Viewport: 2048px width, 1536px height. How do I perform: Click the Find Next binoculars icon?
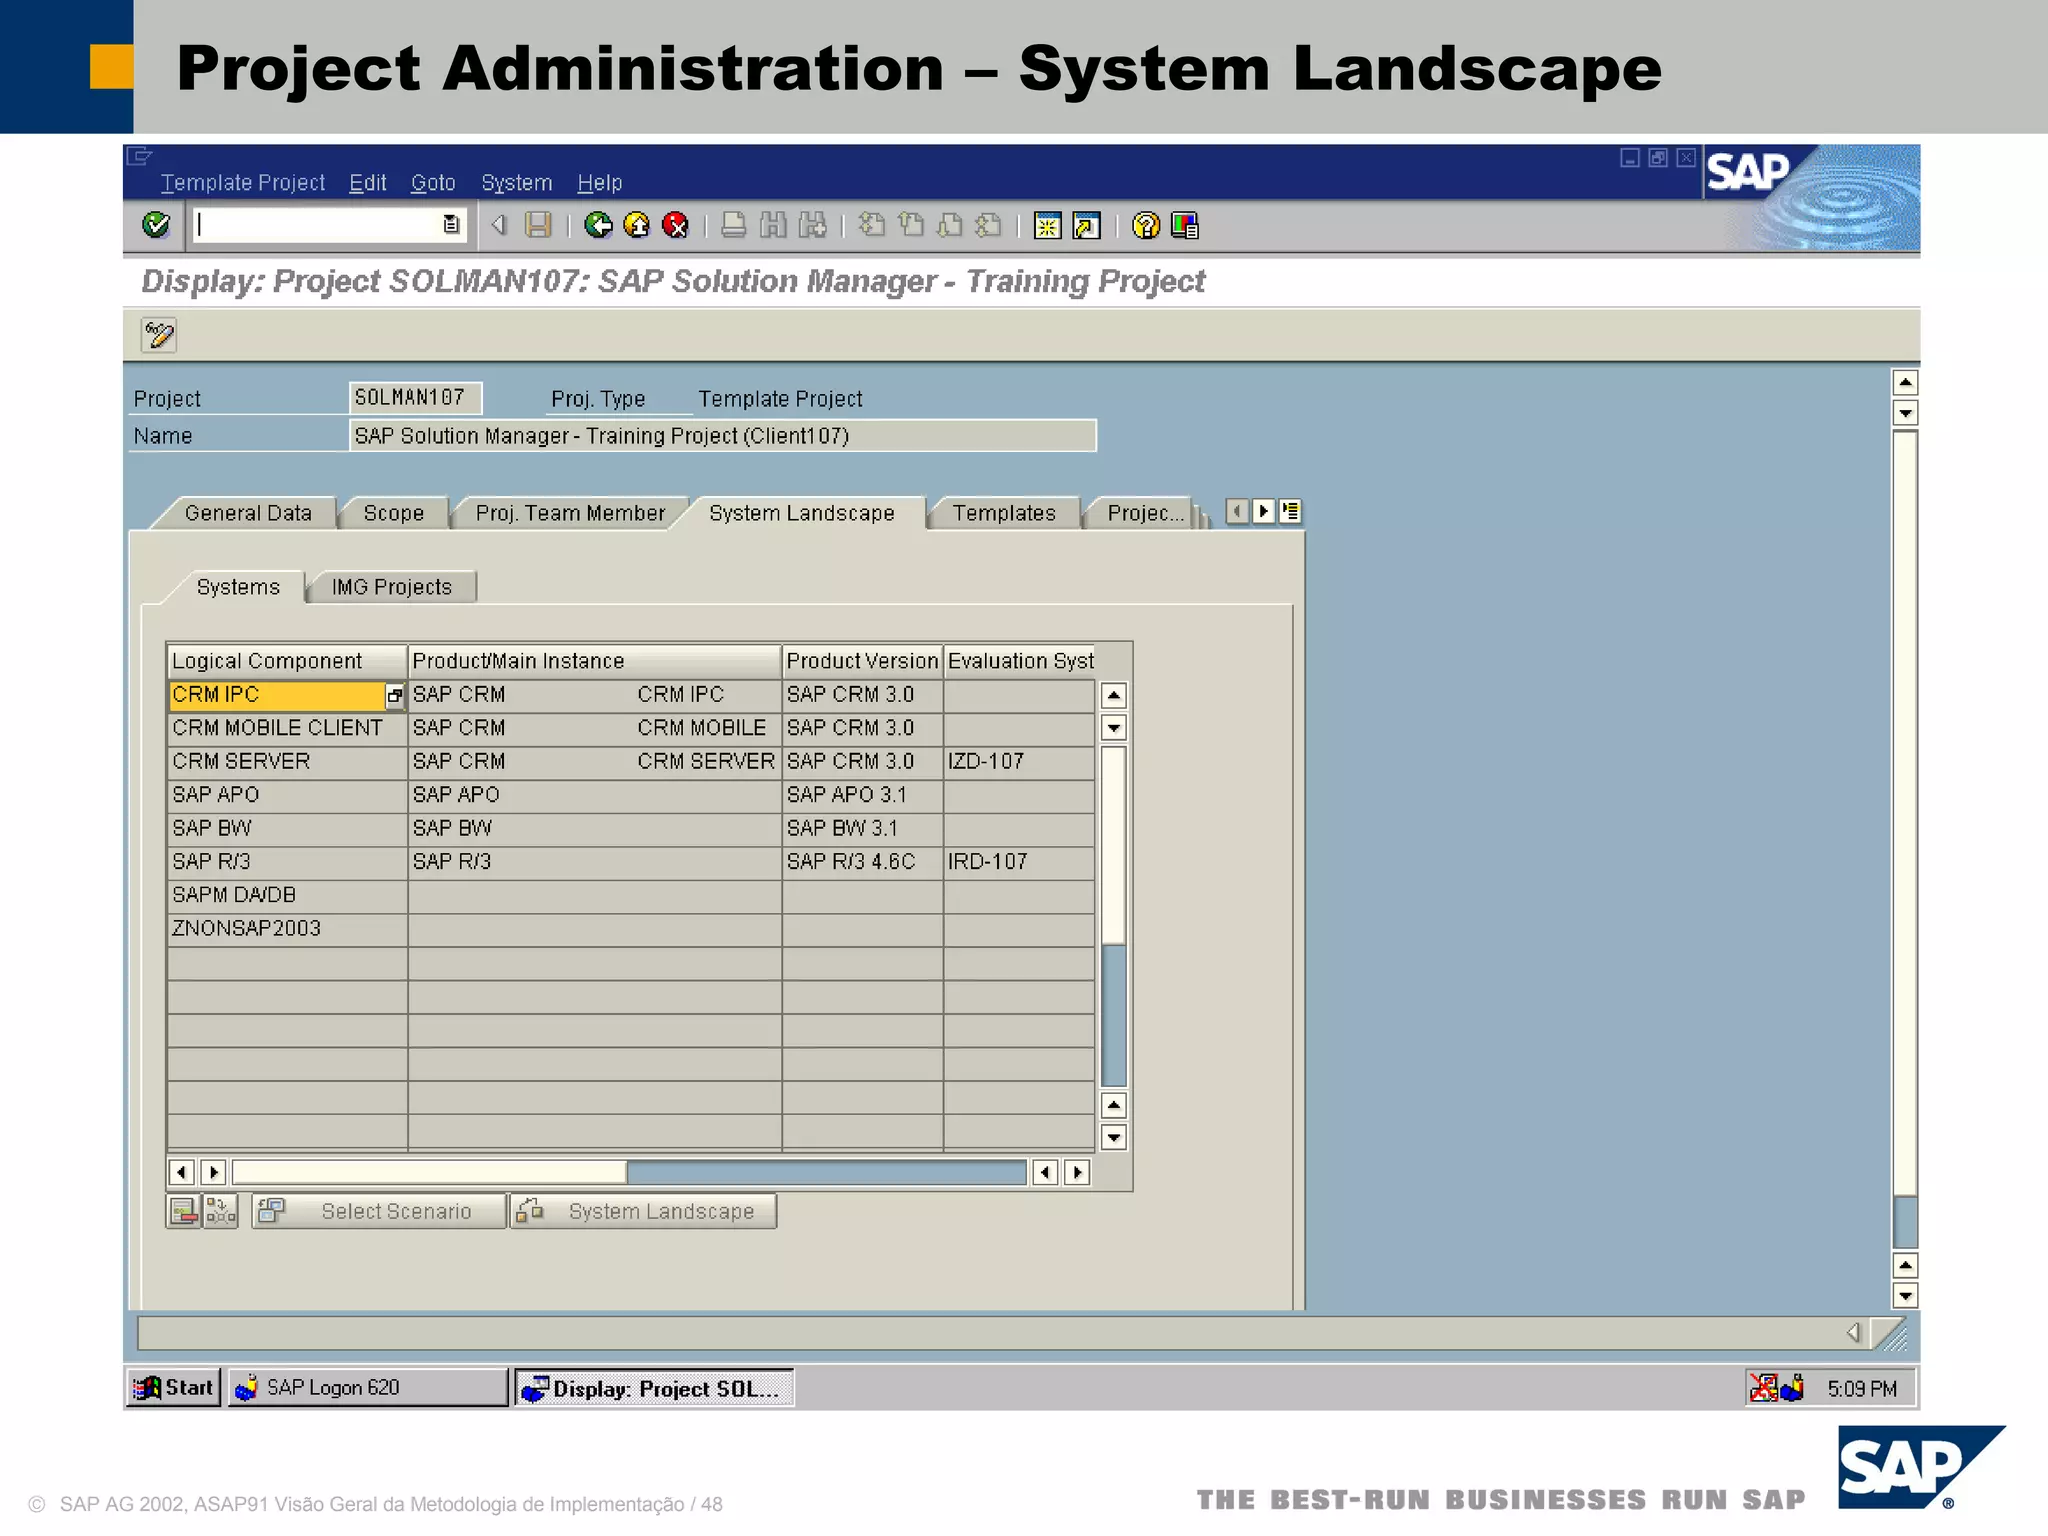[x=813, y=225]
